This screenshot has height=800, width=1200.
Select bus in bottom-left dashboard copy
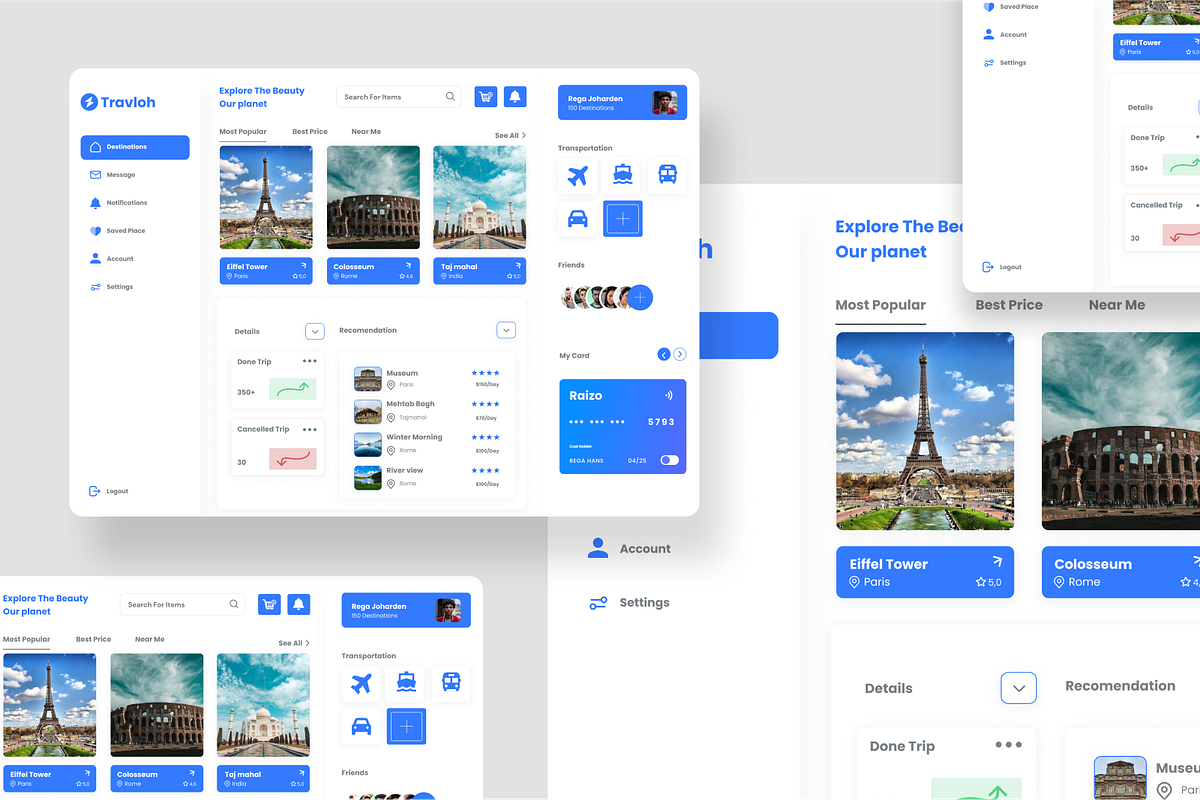[451, 683]
